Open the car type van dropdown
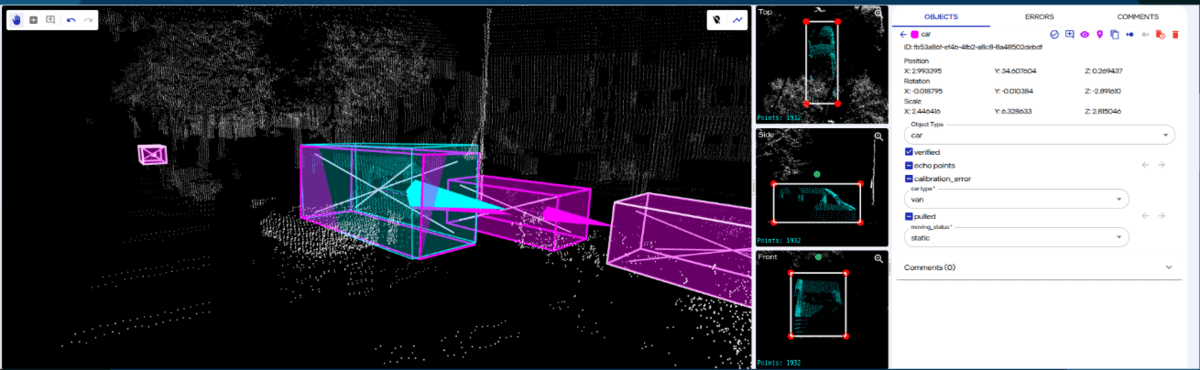1200x370 pixels. pos(1016,199)
